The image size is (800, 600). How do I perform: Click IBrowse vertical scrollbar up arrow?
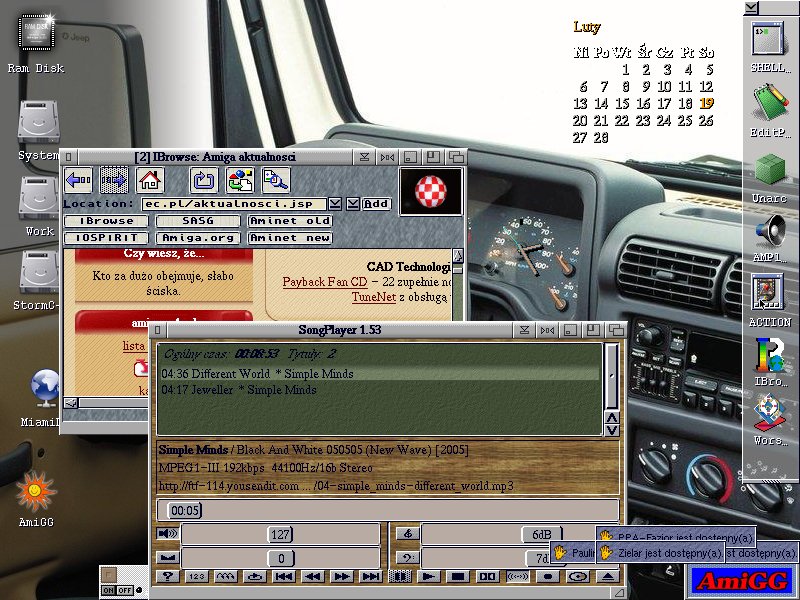click(x=458, y=256)
